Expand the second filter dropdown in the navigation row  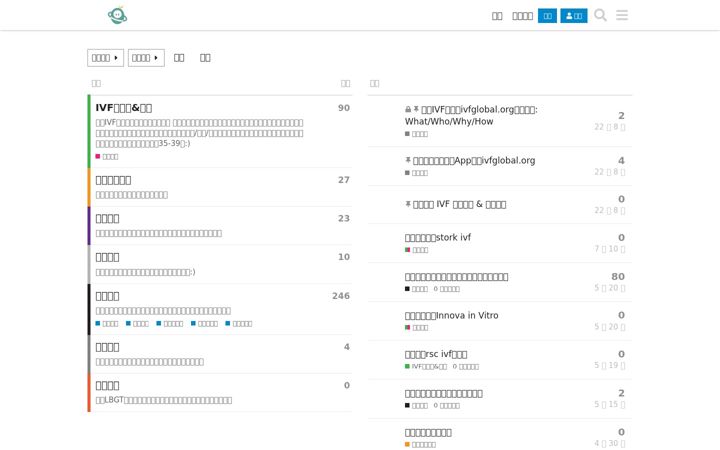point(146,58)
